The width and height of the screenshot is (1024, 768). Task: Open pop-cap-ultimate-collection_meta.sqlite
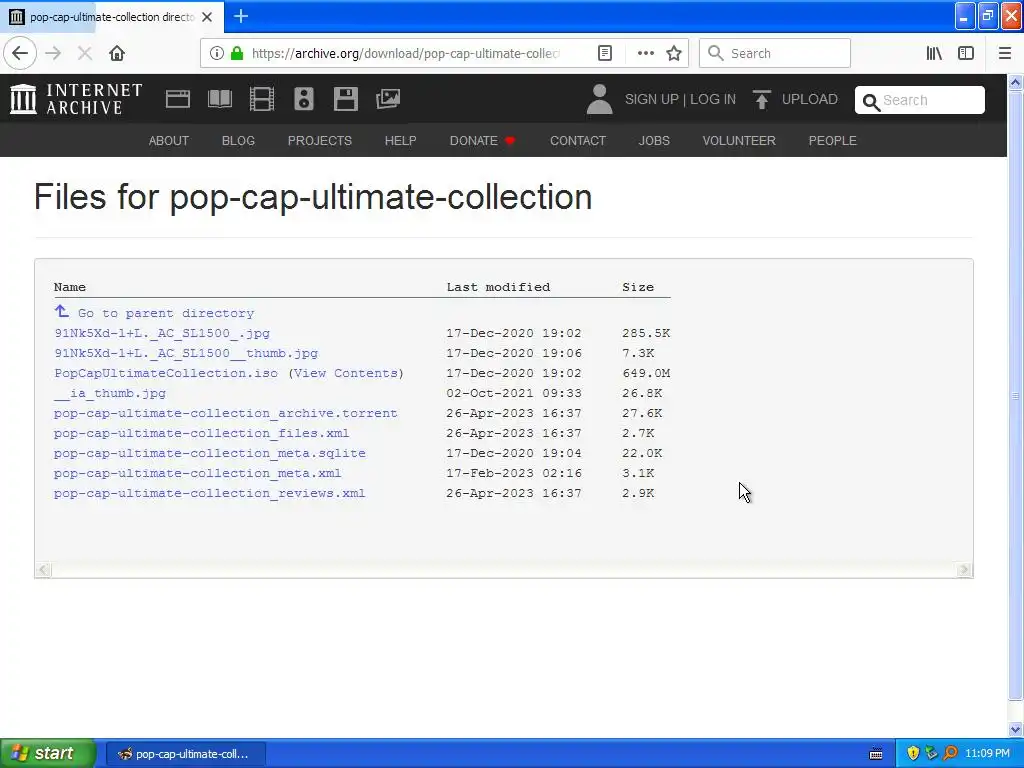point(210,453)
